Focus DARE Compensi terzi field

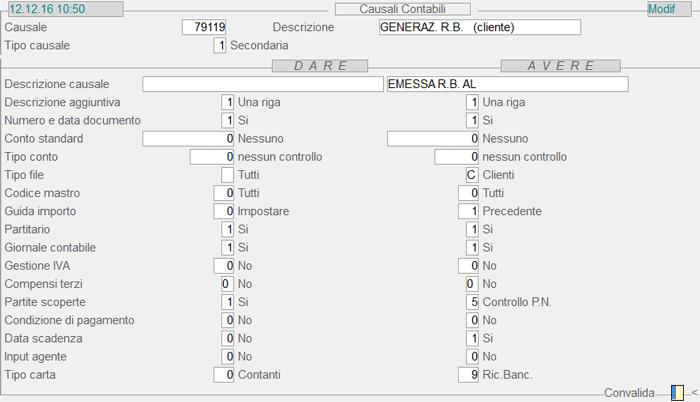click(227, 284)
